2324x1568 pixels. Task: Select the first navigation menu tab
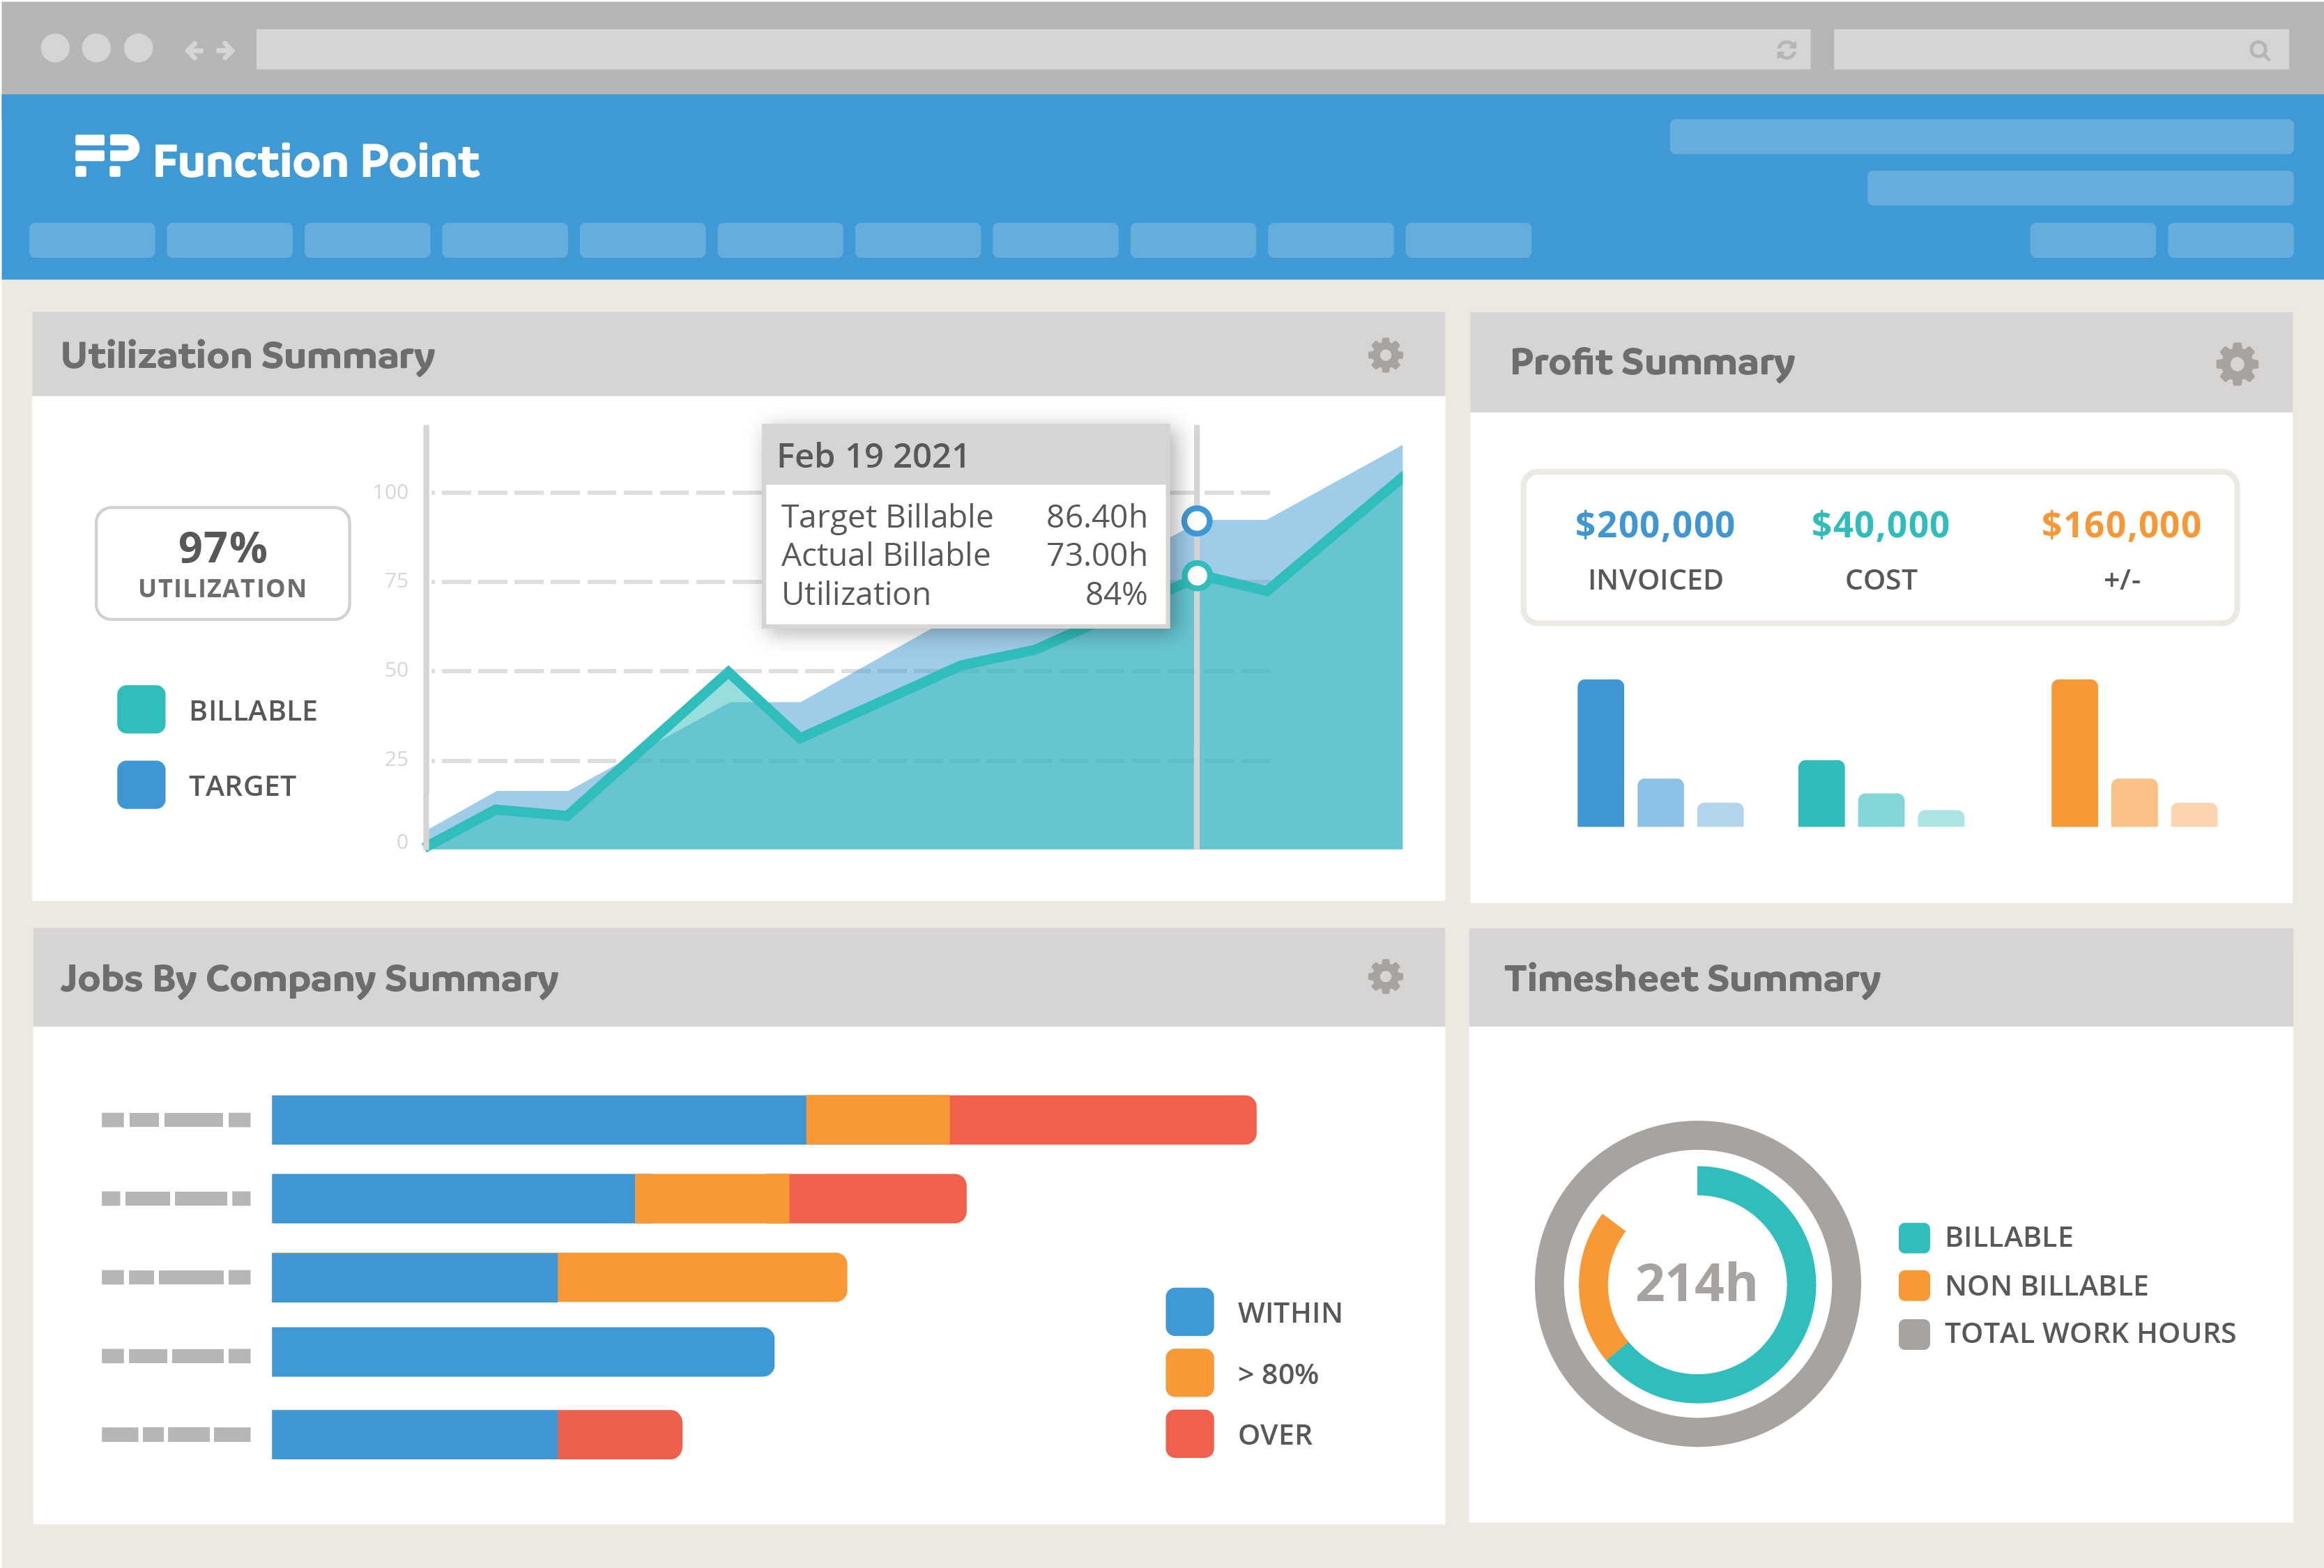pyautogui.click(x=92, y=241)
